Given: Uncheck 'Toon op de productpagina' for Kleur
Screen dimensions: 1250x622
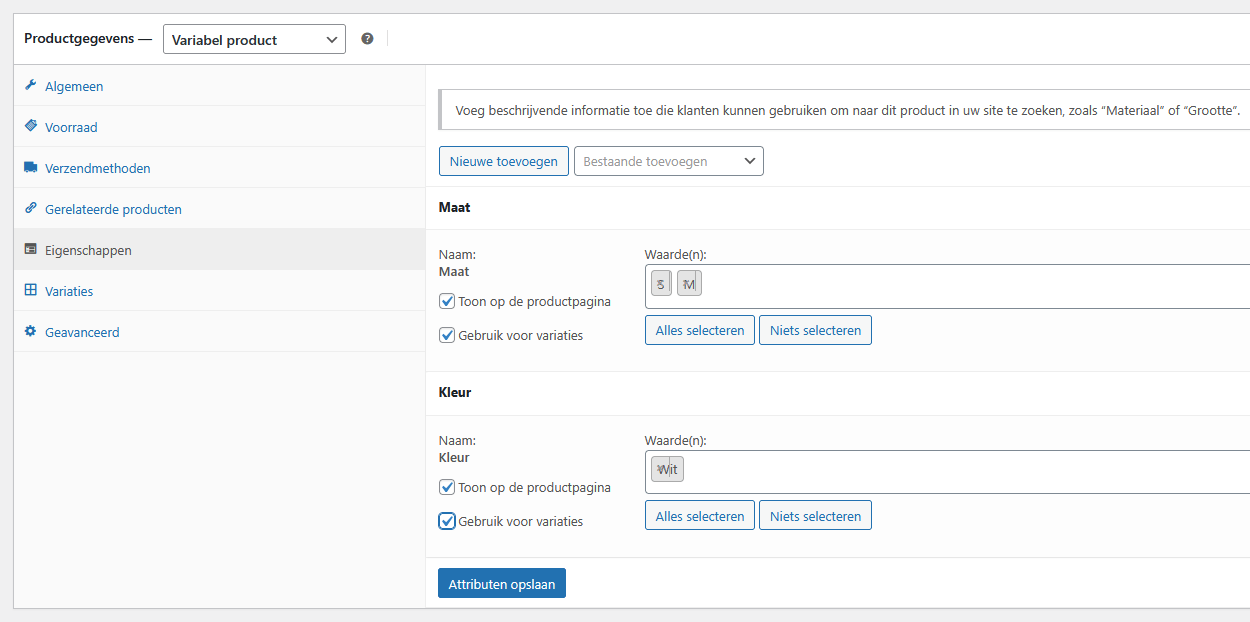Looking at the screenshot, I should [447, 487].
